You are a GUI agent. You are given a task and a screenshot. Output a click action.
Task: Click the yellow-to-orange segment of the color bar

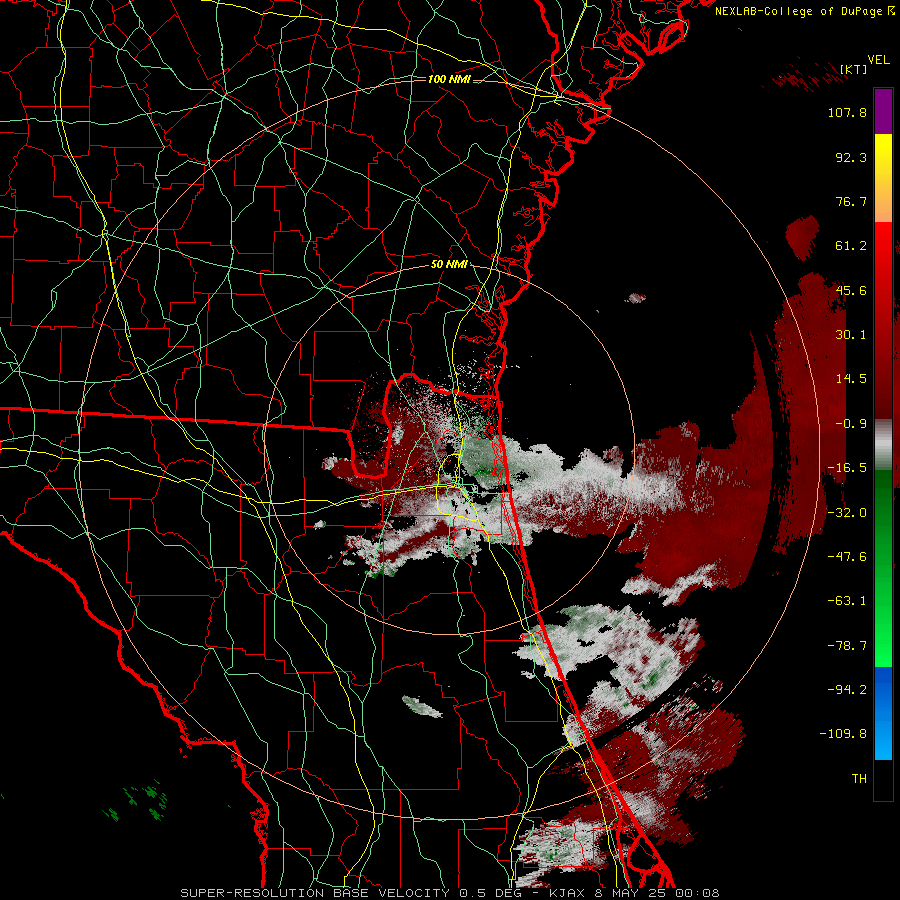(x=883, y=178)
